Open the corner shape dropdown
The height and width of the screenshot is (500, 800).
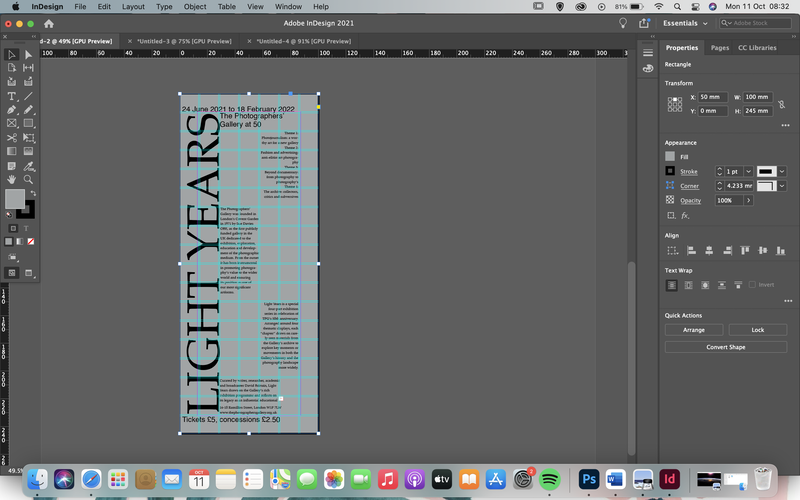782,186
